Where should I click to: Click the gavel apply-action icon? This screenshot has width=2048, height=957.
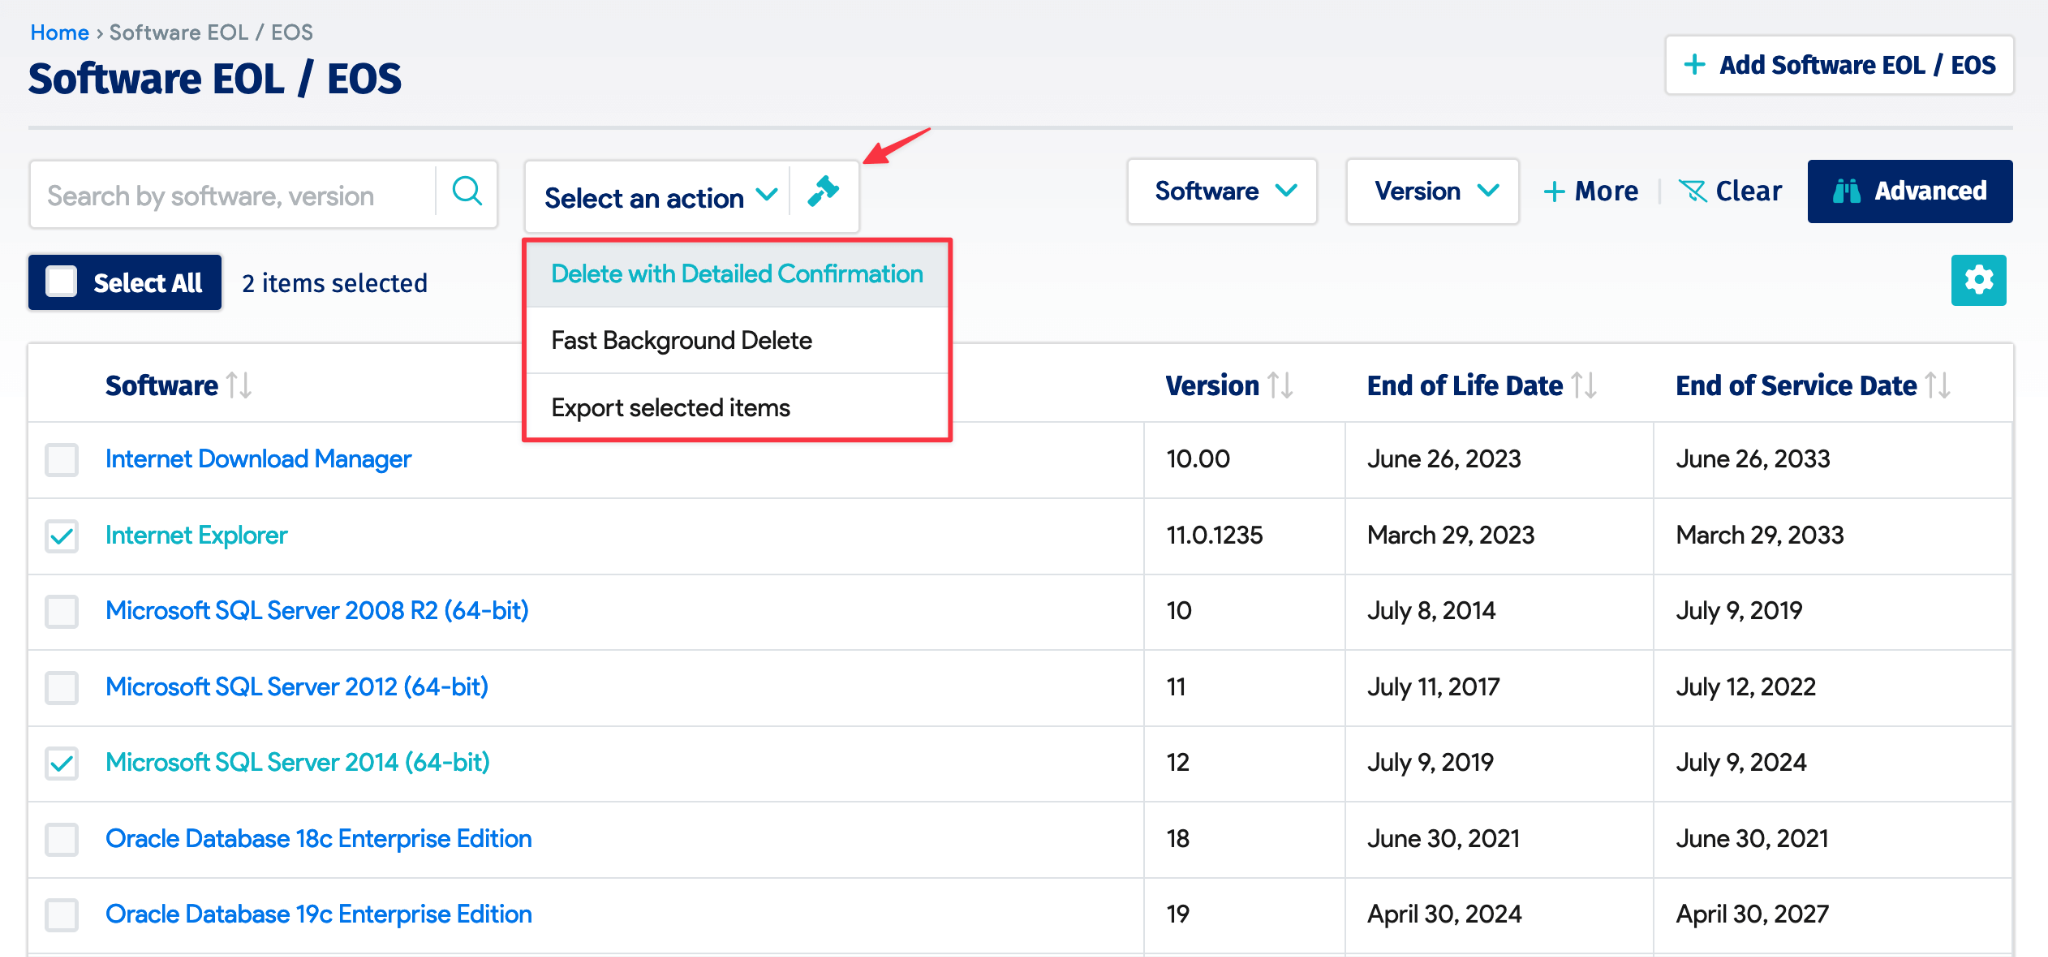[x=824, y=191]
